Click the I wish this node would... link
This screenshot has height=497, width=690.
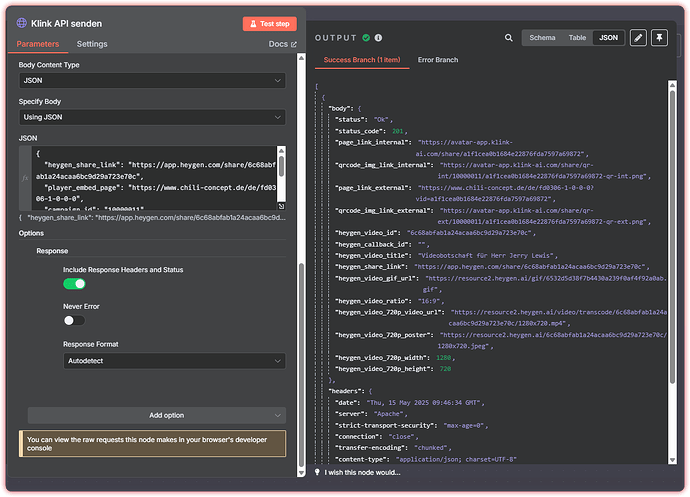(x=362, y=472)
